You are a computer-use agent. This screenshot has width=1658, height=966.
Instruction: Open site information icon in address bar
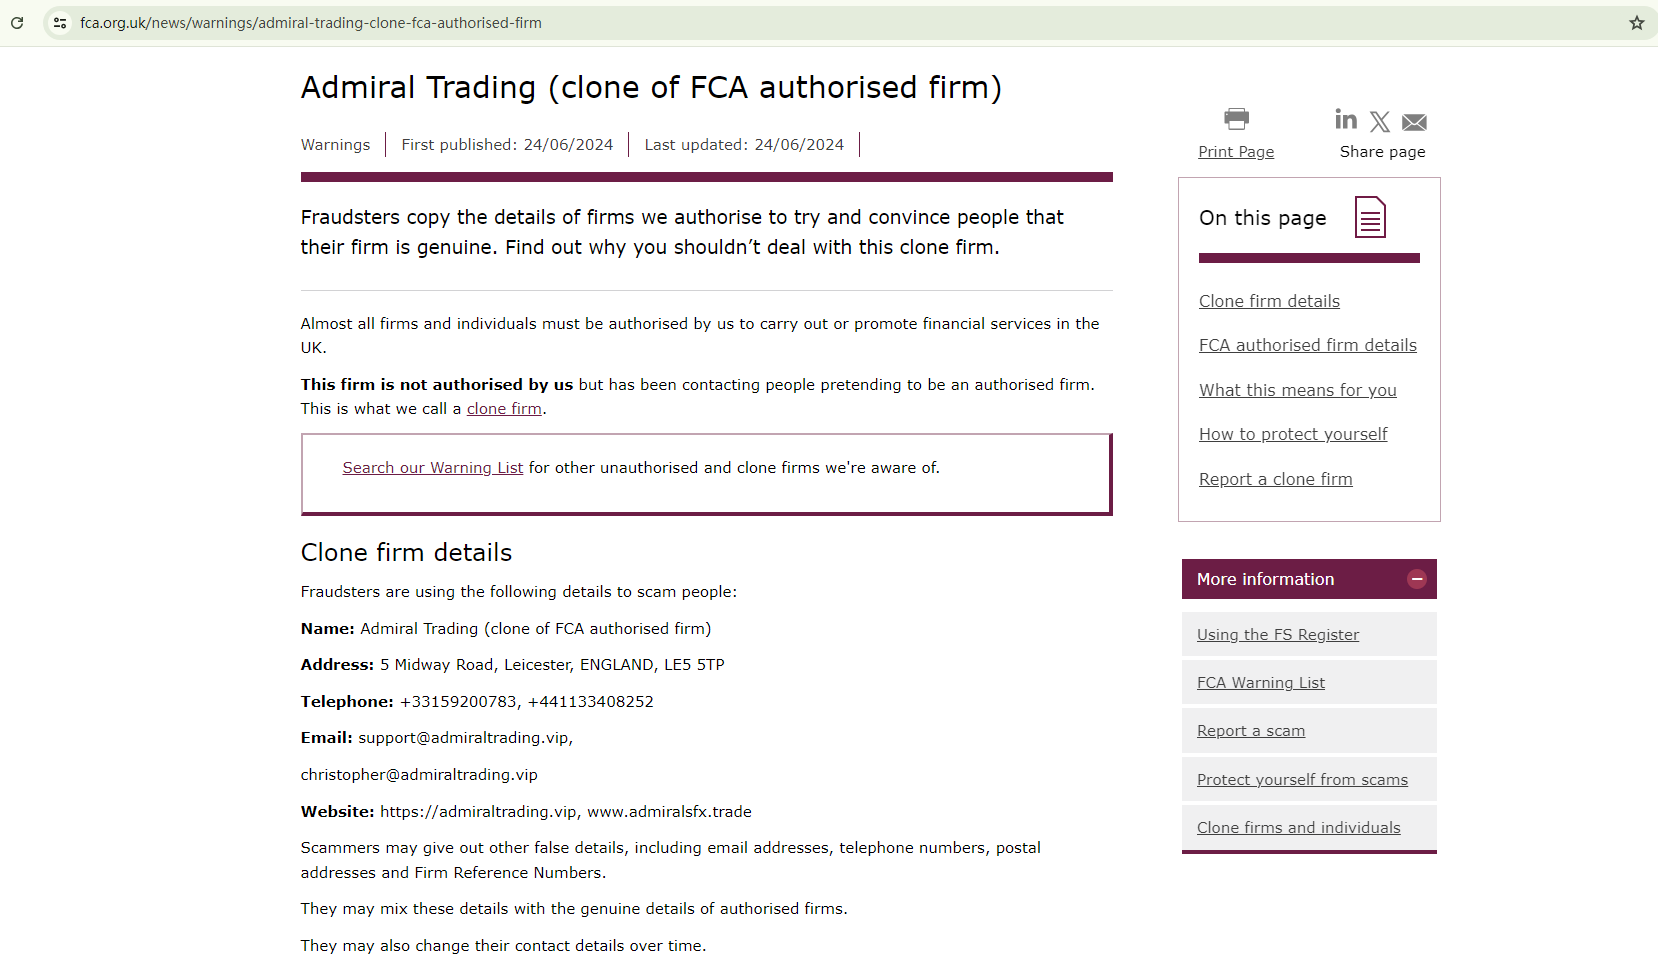60,23
